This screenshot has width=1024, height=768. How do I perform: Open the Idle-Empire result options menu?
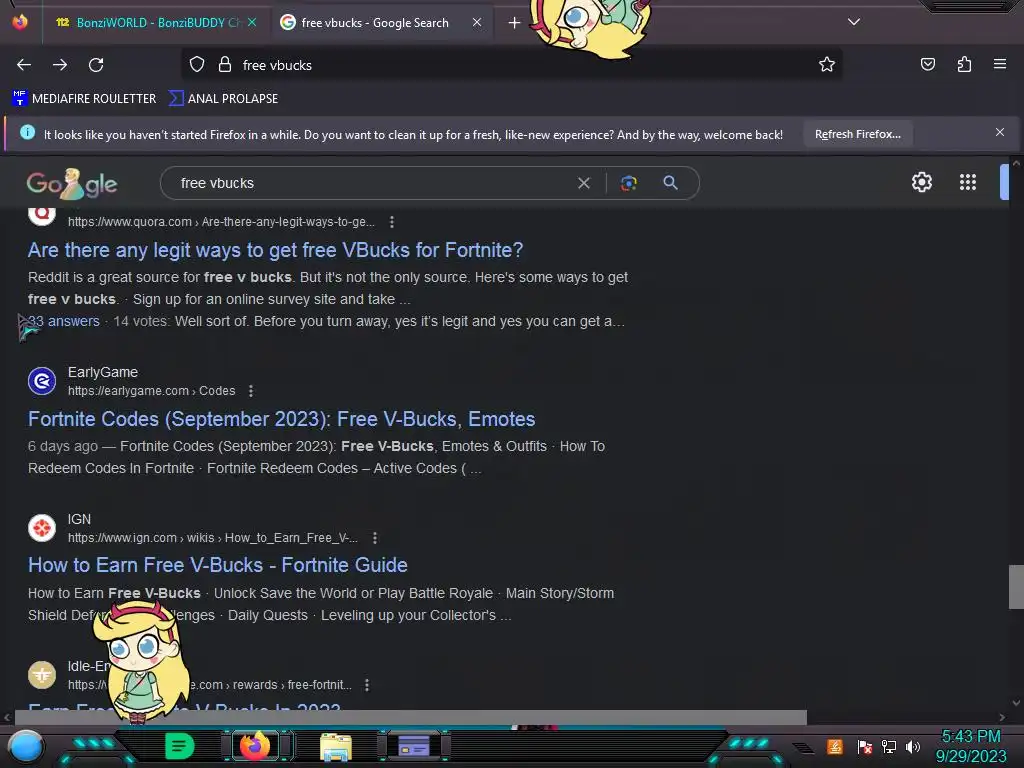pos(367,685)
